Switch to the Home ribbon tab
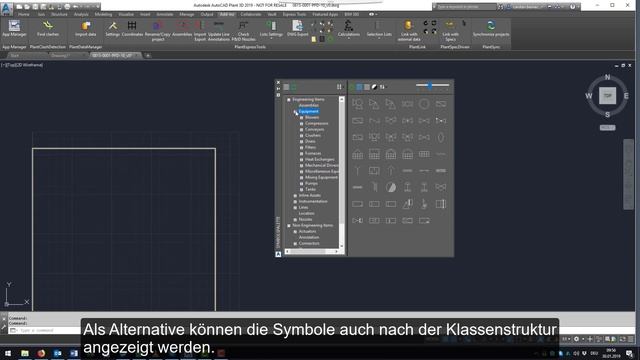Image resolution: width=640 pixels, height=360 pixels. click(24, 14)
